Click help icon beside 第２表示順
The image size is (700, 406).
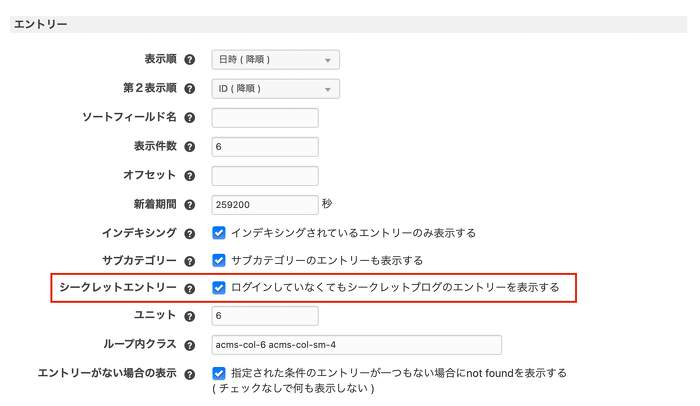[x=190, y=89]
